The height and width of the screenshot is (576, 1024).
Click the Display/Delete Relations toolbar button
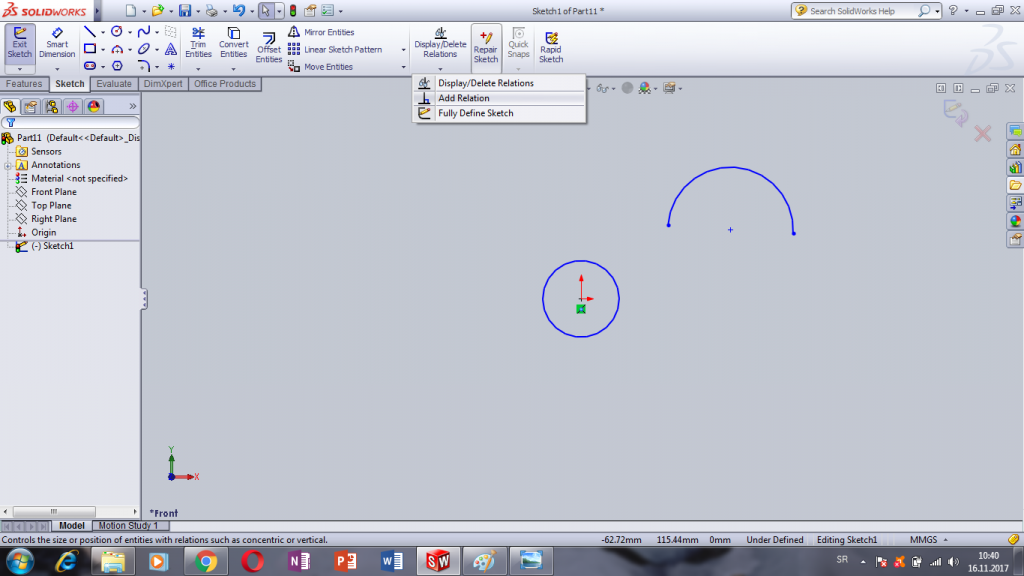click(x=440, y=43)
